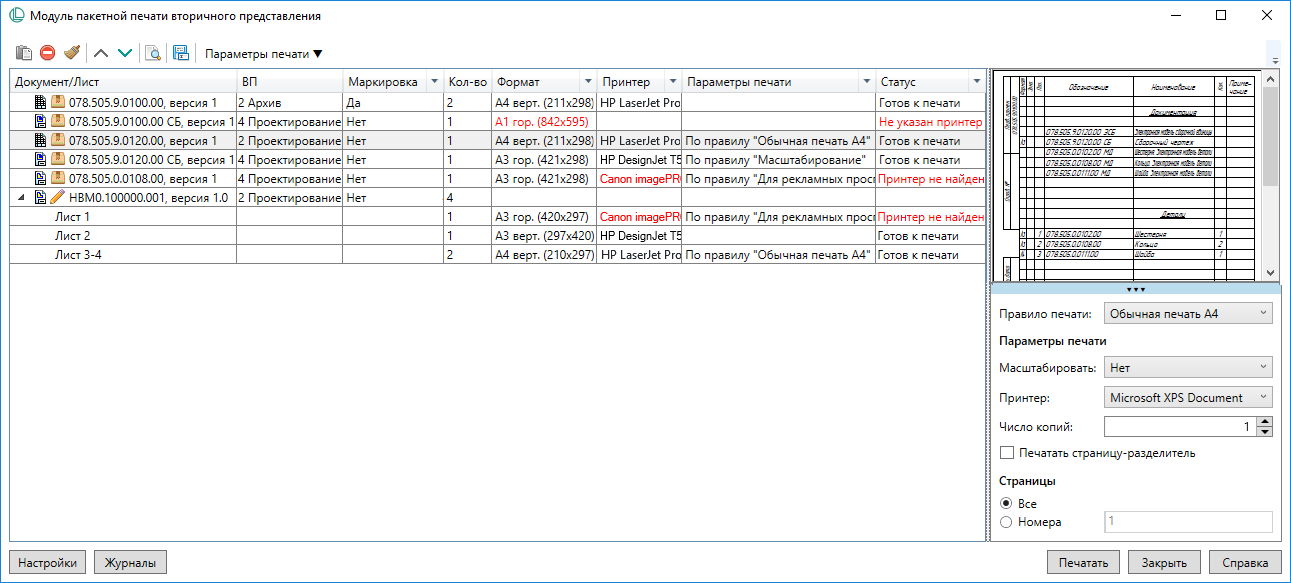Click the 'Журналы' button
The image size is (1291, 583).
[130, 563]
